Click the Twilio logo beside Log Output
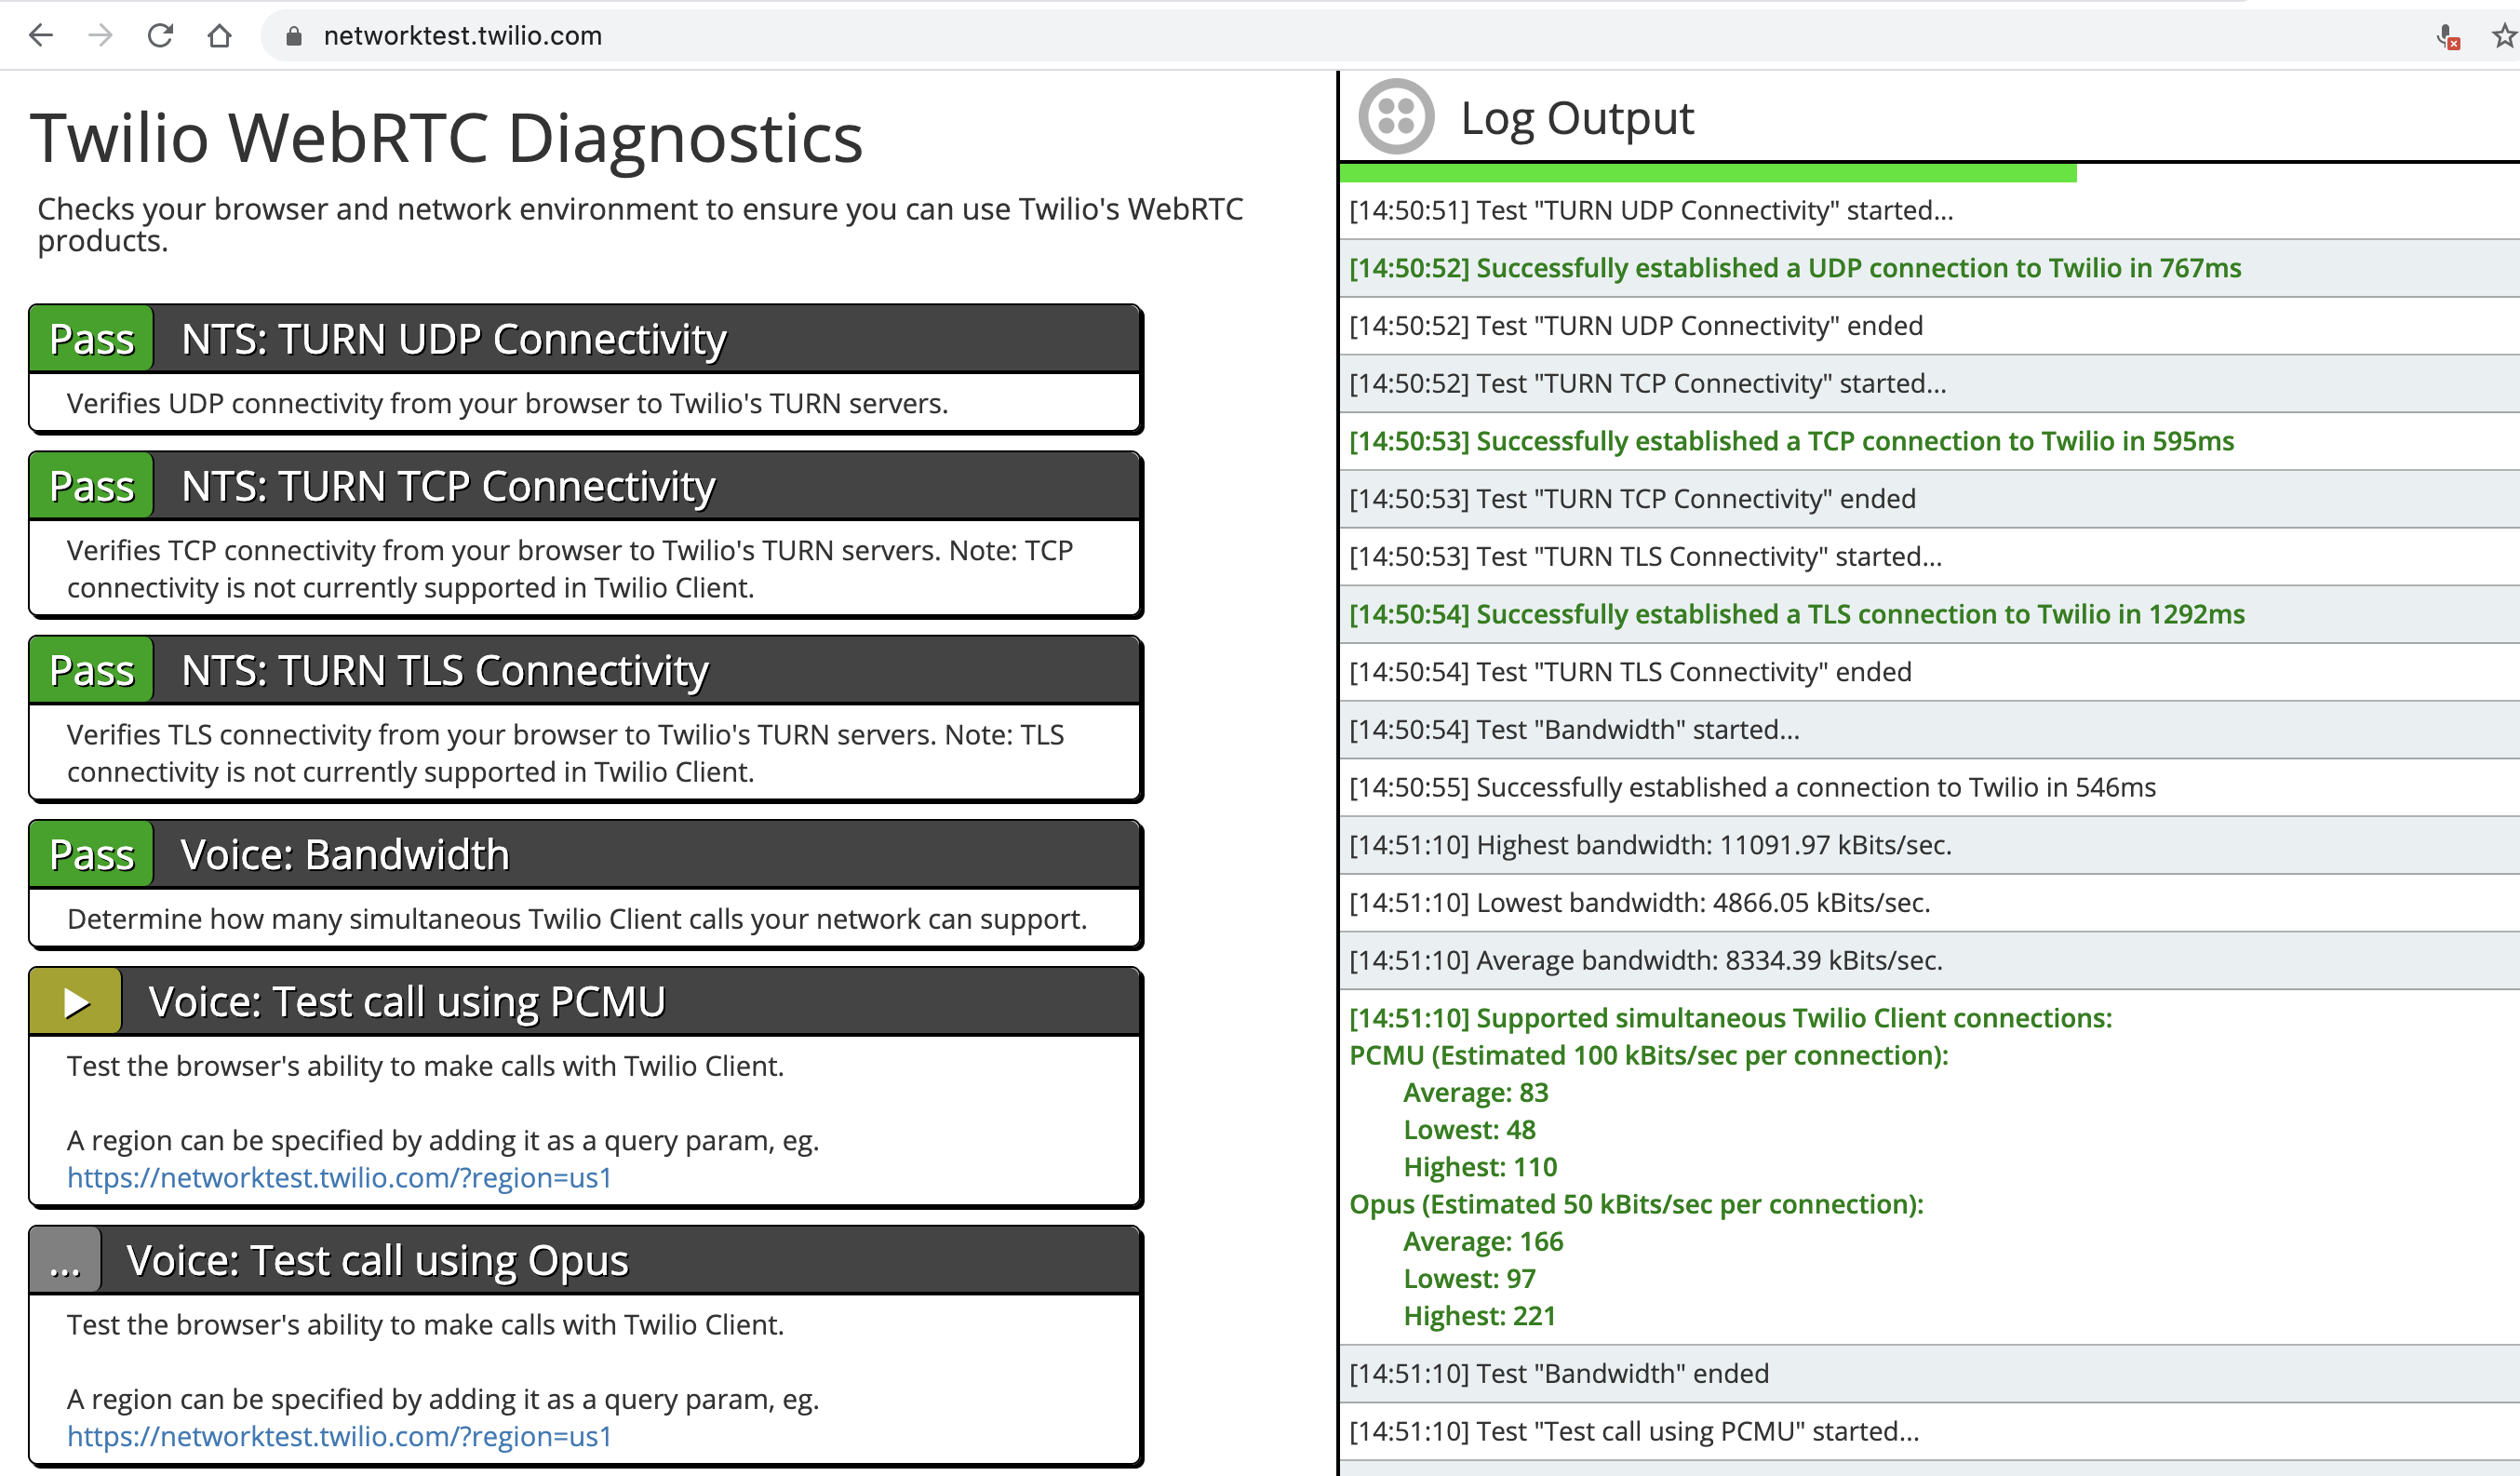Screen dimensions: 2520x1476 click(x=1396, y=116)
